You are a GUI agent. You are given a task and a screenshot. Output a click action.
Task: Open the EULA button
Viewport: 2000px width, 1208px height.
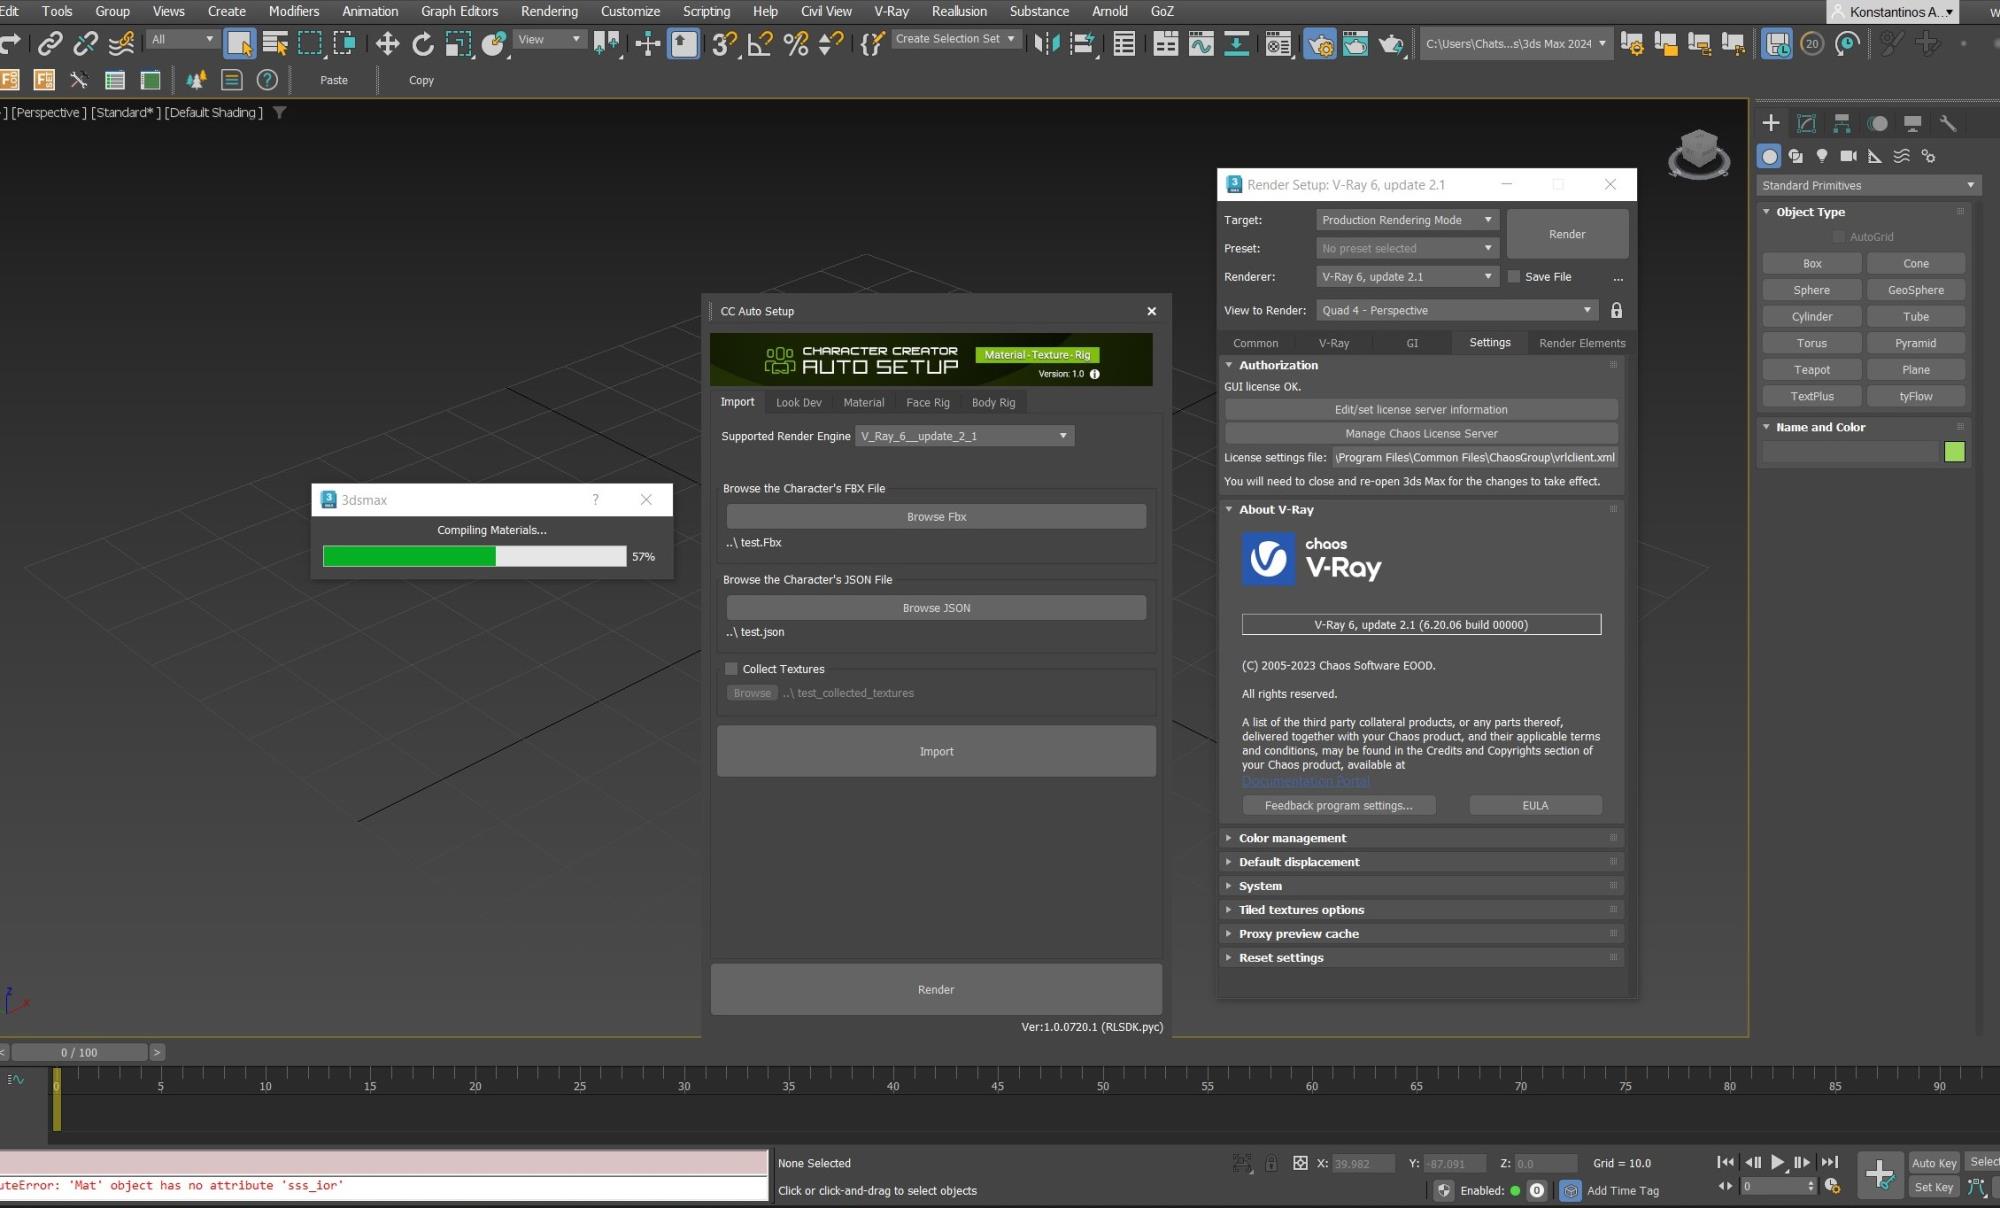1535,806
